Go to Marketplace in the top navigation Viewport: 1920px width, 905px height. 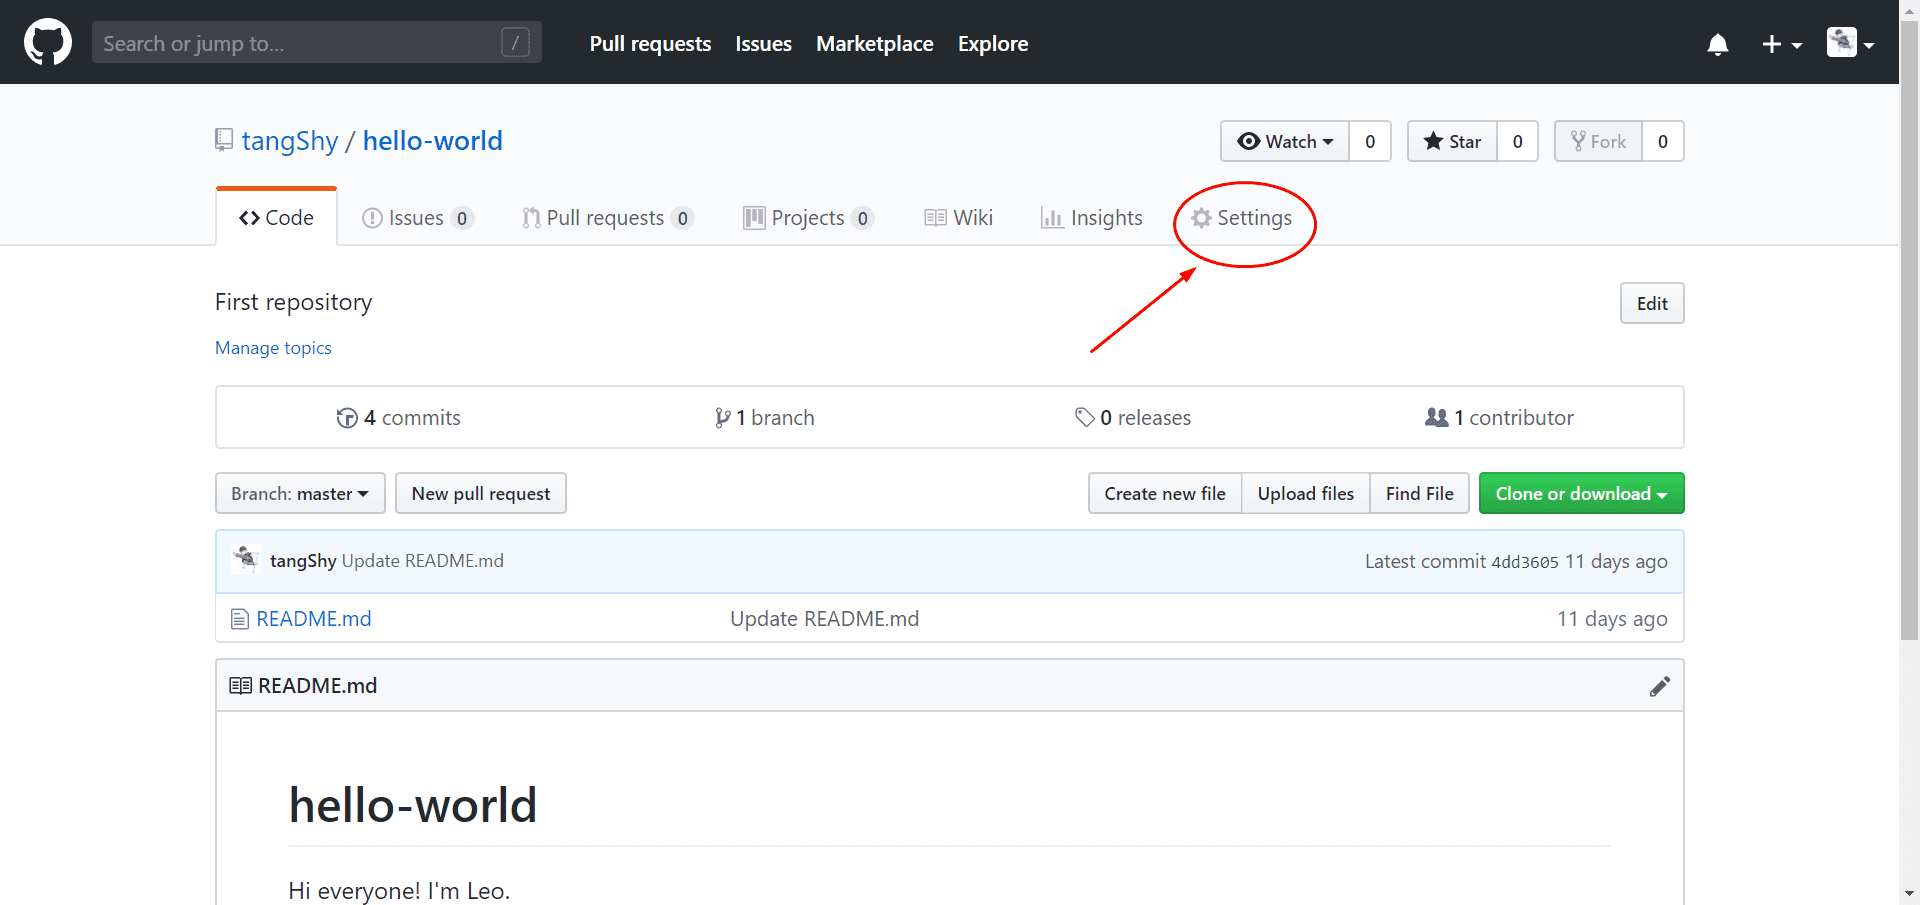[875, 44]
